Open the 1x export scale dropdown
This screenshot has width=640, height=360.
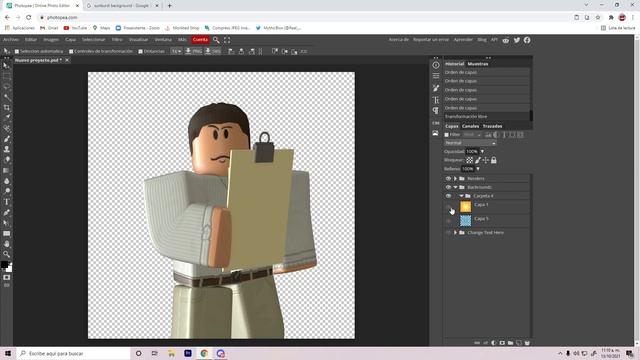[176, 51]
